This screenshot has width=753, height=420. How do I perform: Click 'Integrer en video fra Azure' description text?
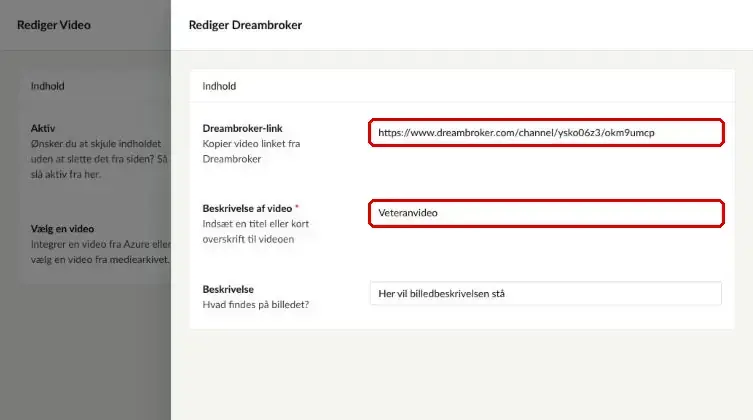tap(100, 252)
